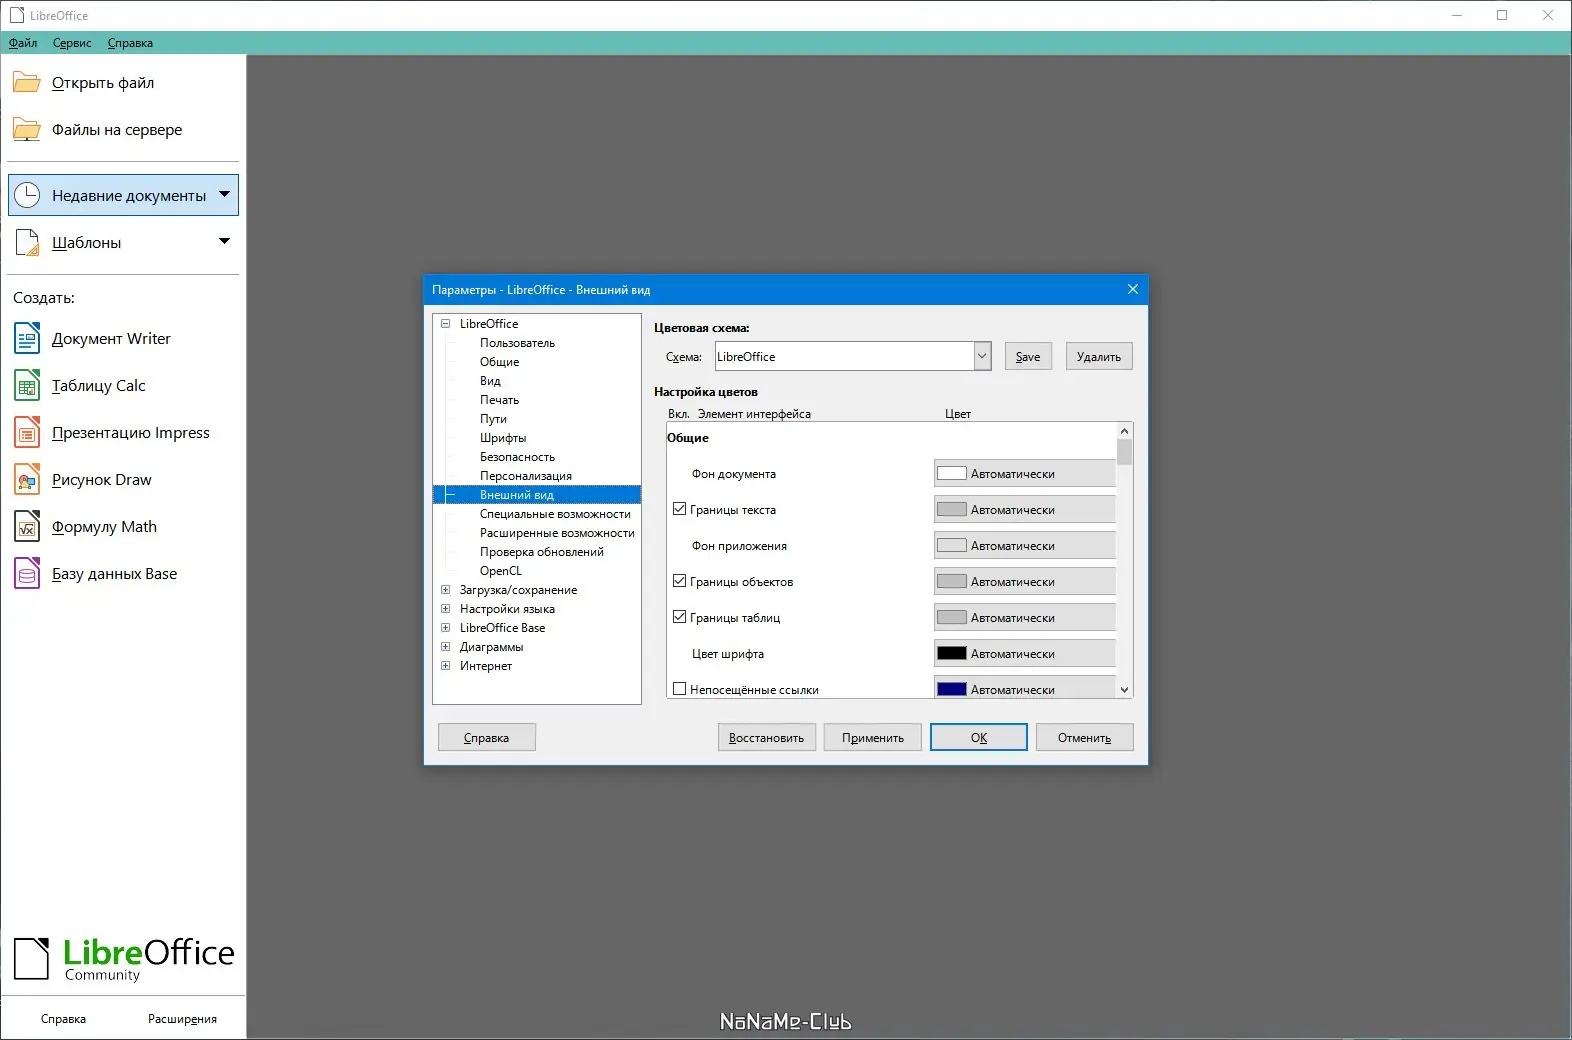Click the color list scrollbar up arrow

[1125, 431]
